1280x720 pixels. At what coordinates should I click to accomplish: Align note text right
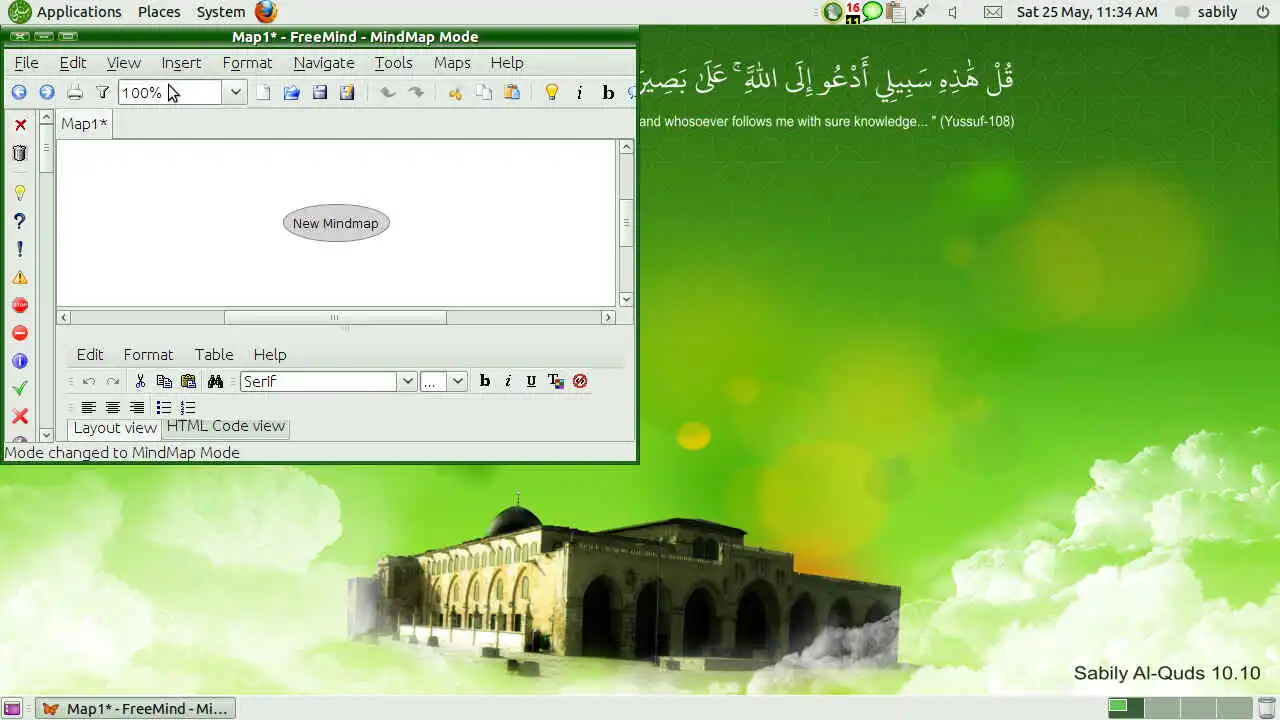tap(137, 407)
